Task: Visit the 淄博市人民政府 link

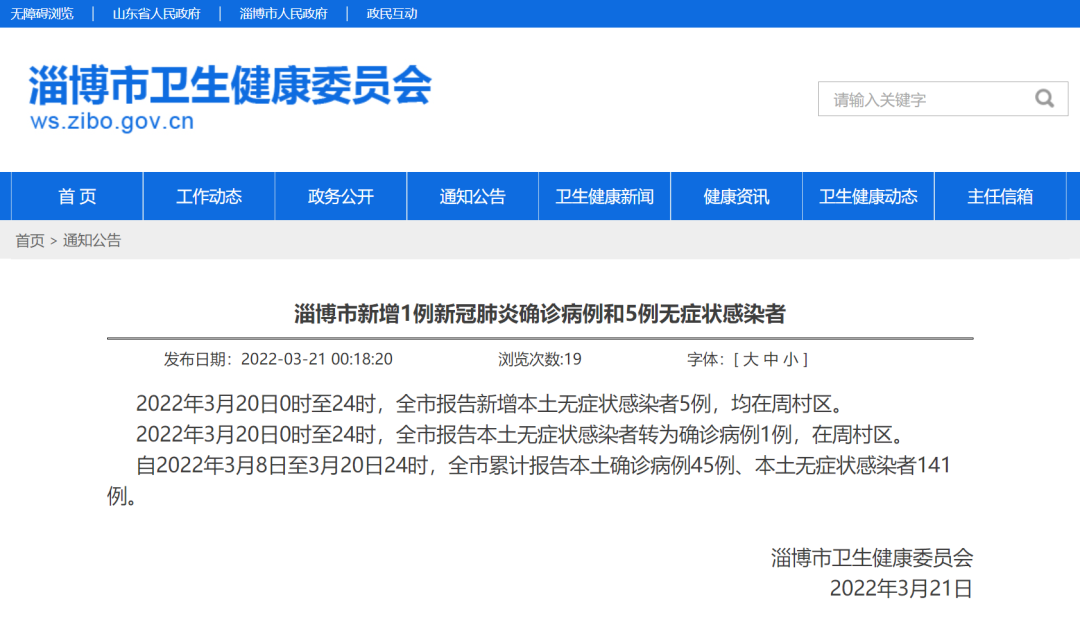Action: click(x=283, y=14)
